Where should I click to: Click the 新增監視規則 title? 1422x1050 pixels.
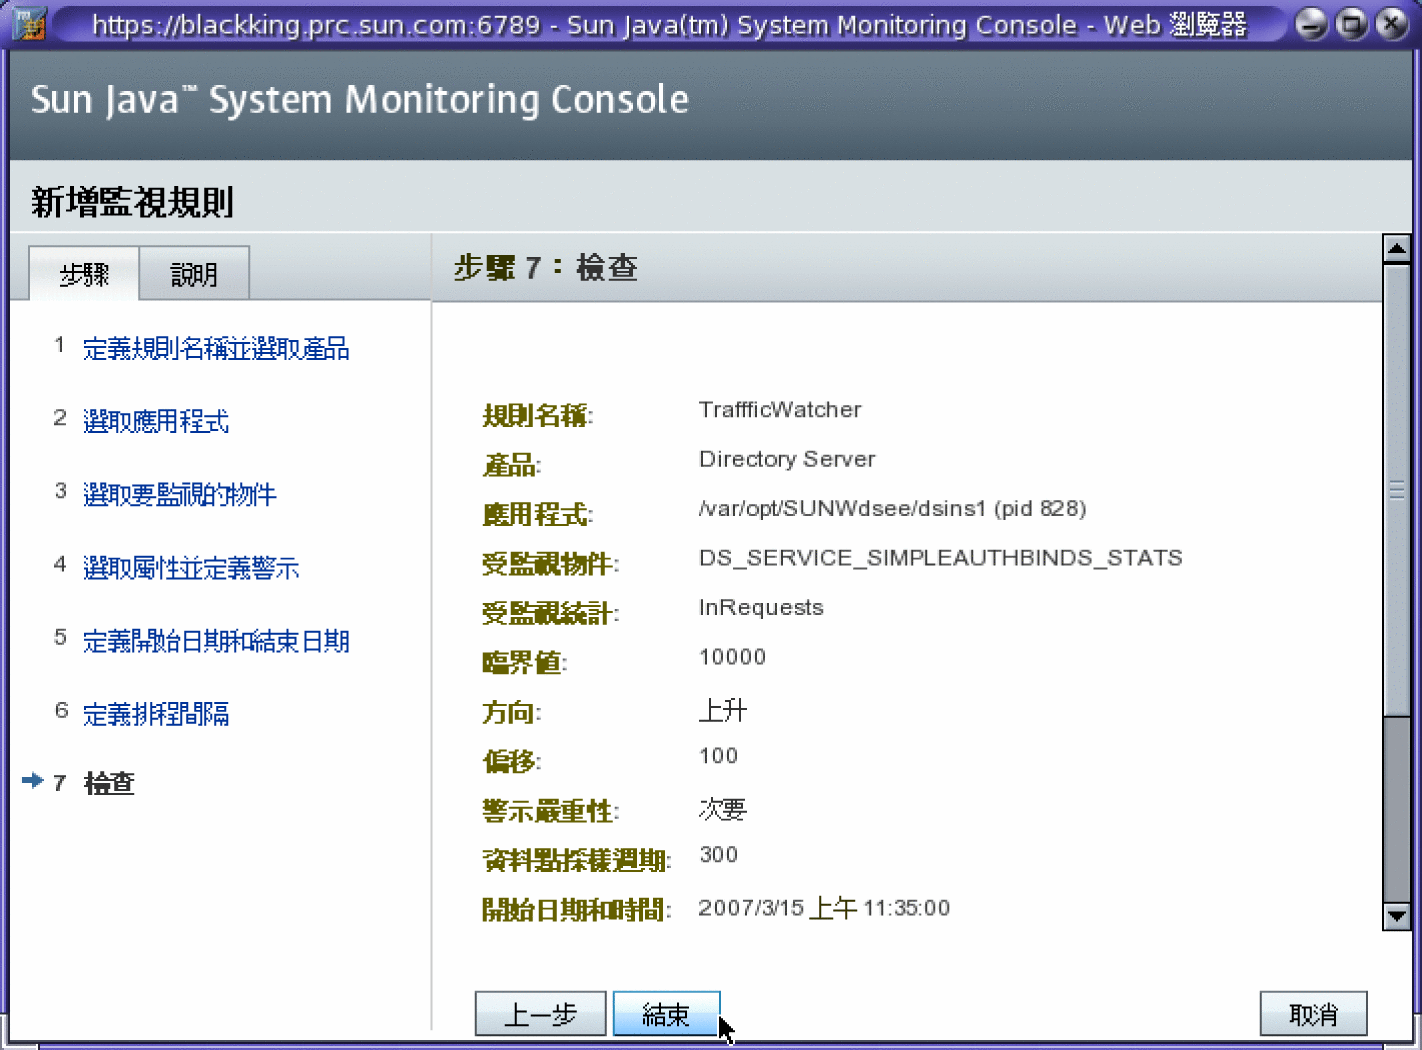(132, 202)
